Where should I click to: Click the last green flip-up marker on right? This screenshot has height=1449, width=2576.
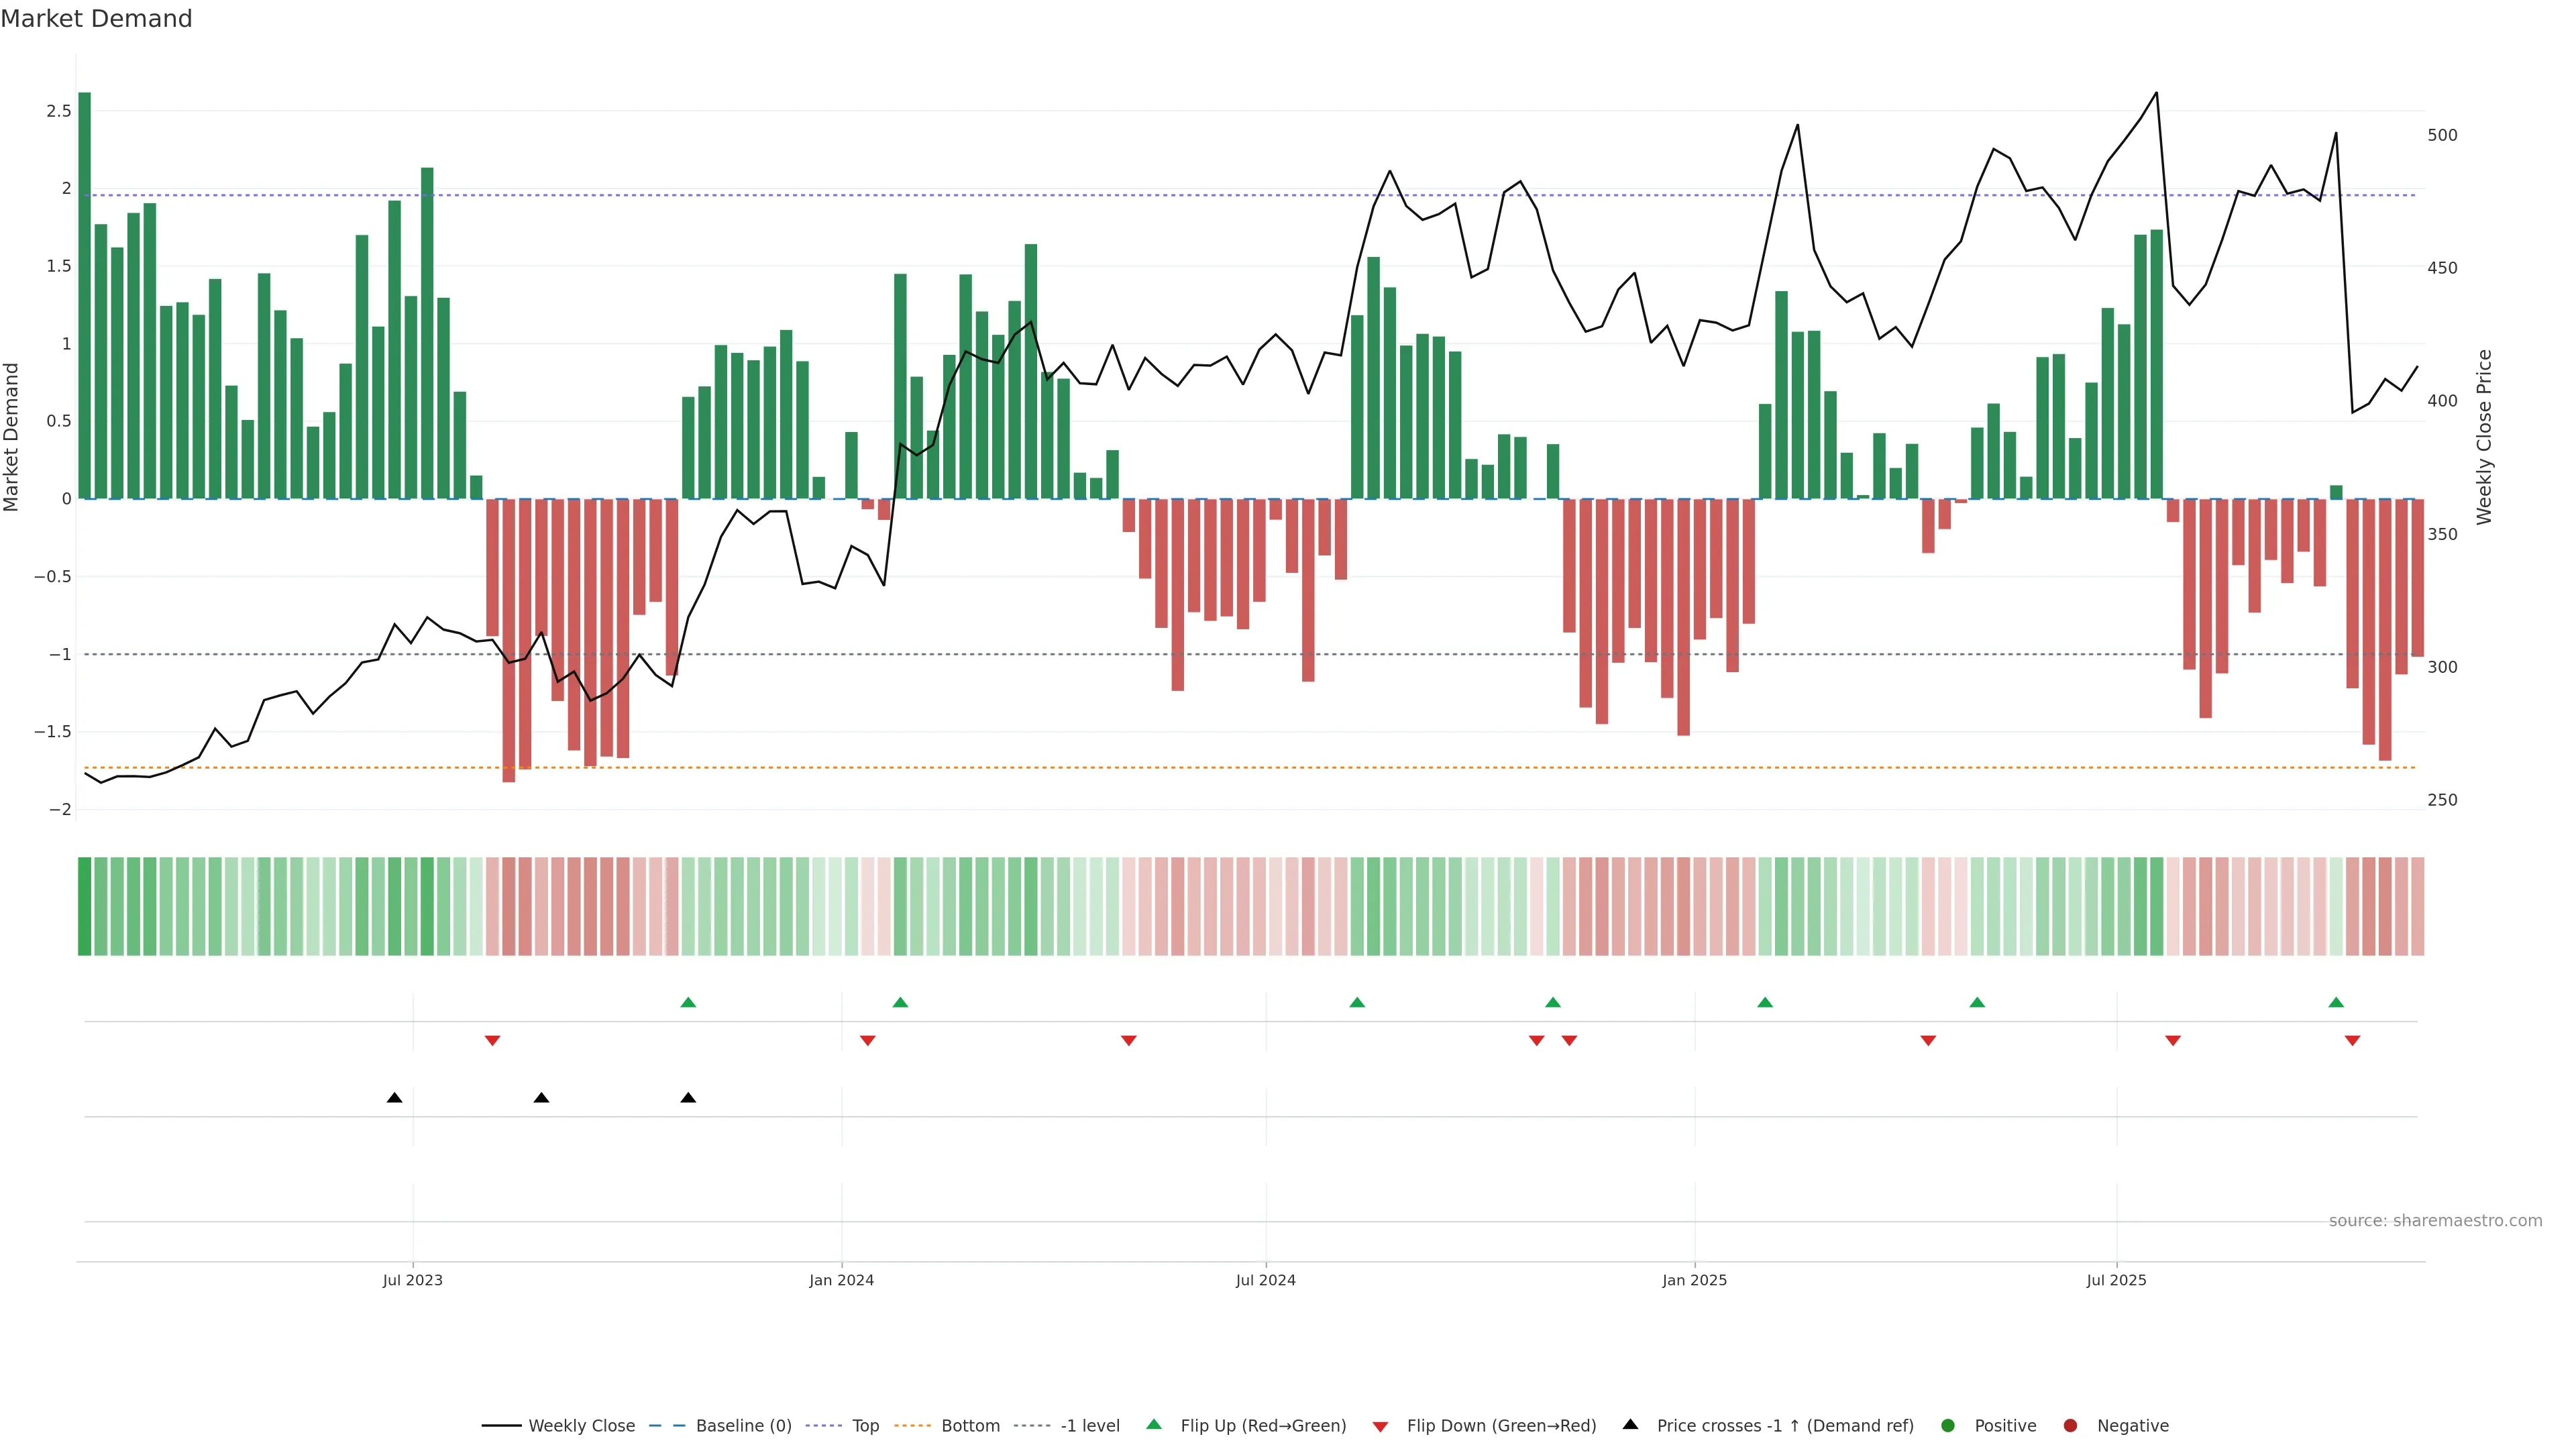pos(2336,1002)
